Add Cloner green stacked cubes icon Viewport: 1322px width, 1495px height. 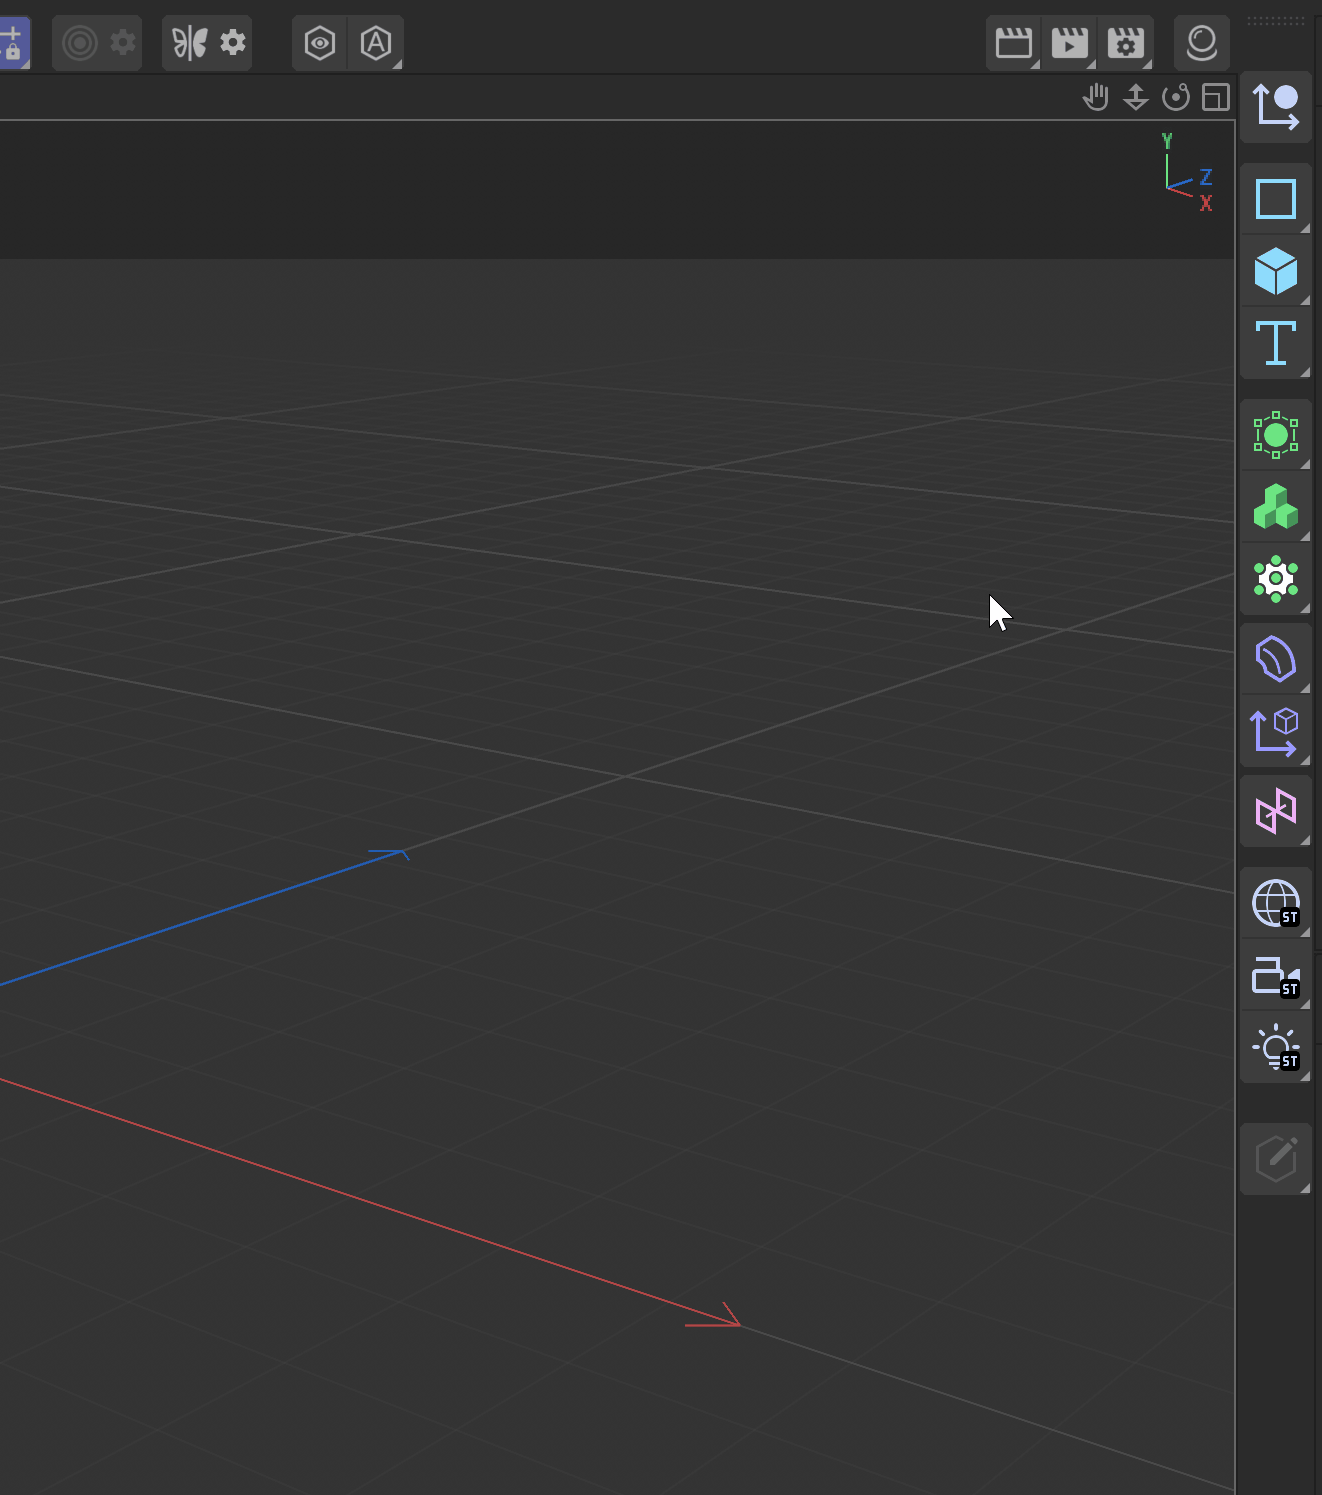[x=1276, y=507]
